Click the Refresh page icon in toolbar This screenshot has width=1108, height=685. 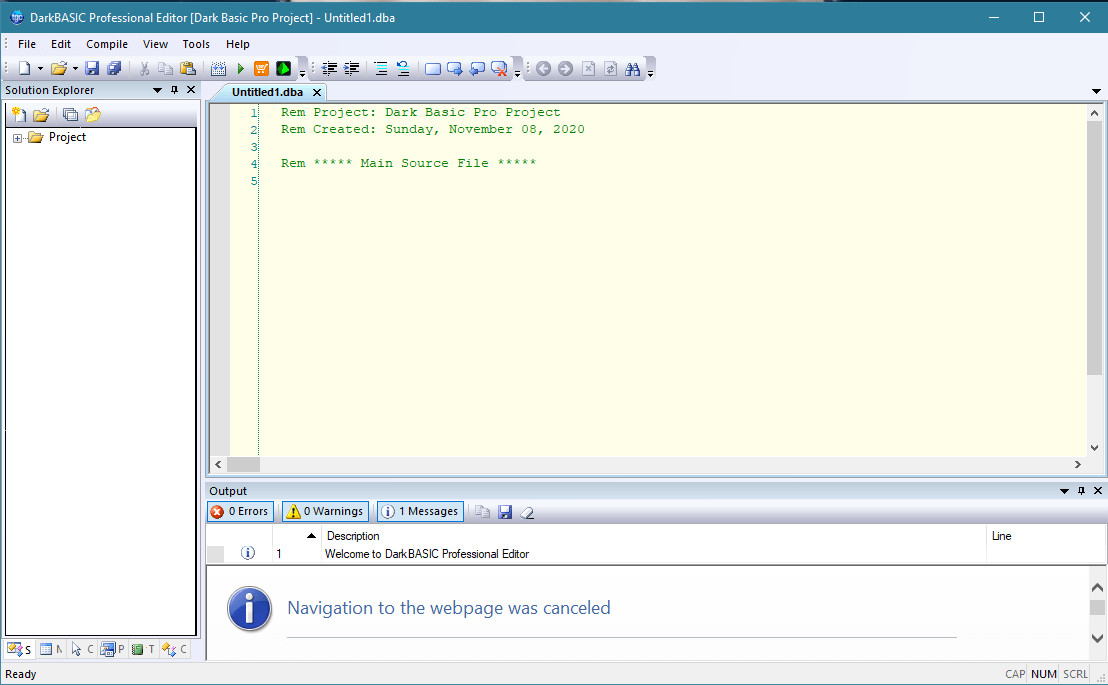[611, 69]
